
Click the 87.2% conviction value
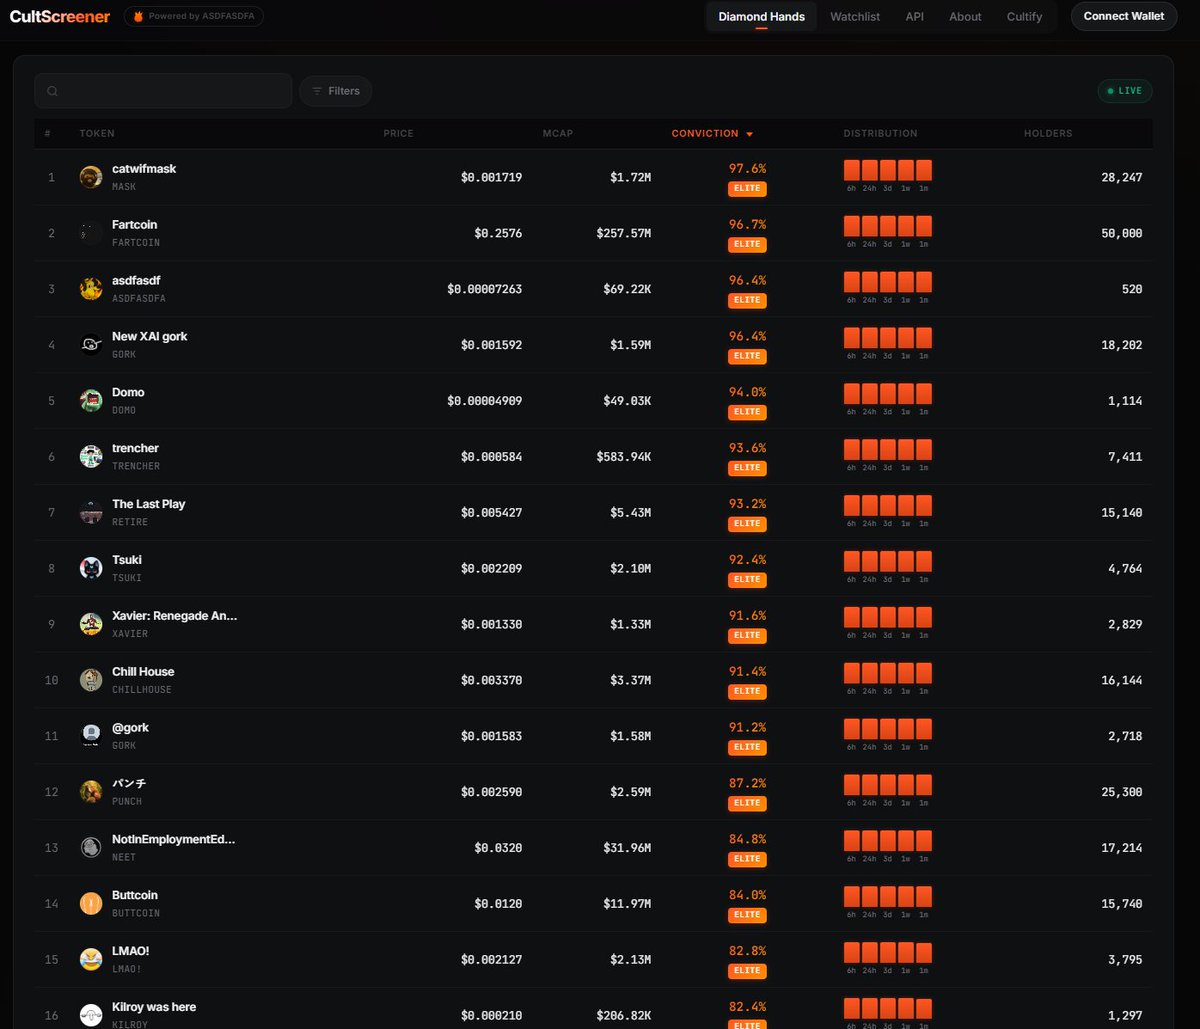(x=747, y=783)
